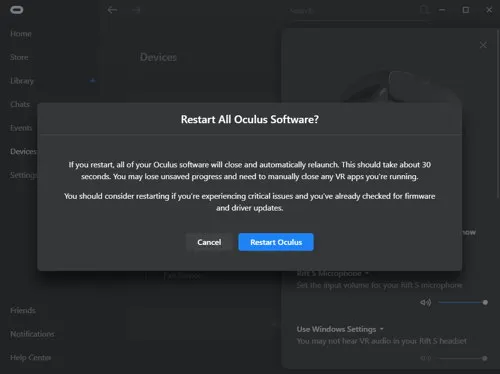
Task: Click the microphone volume speaker icon
Action: tap(426, 302)
